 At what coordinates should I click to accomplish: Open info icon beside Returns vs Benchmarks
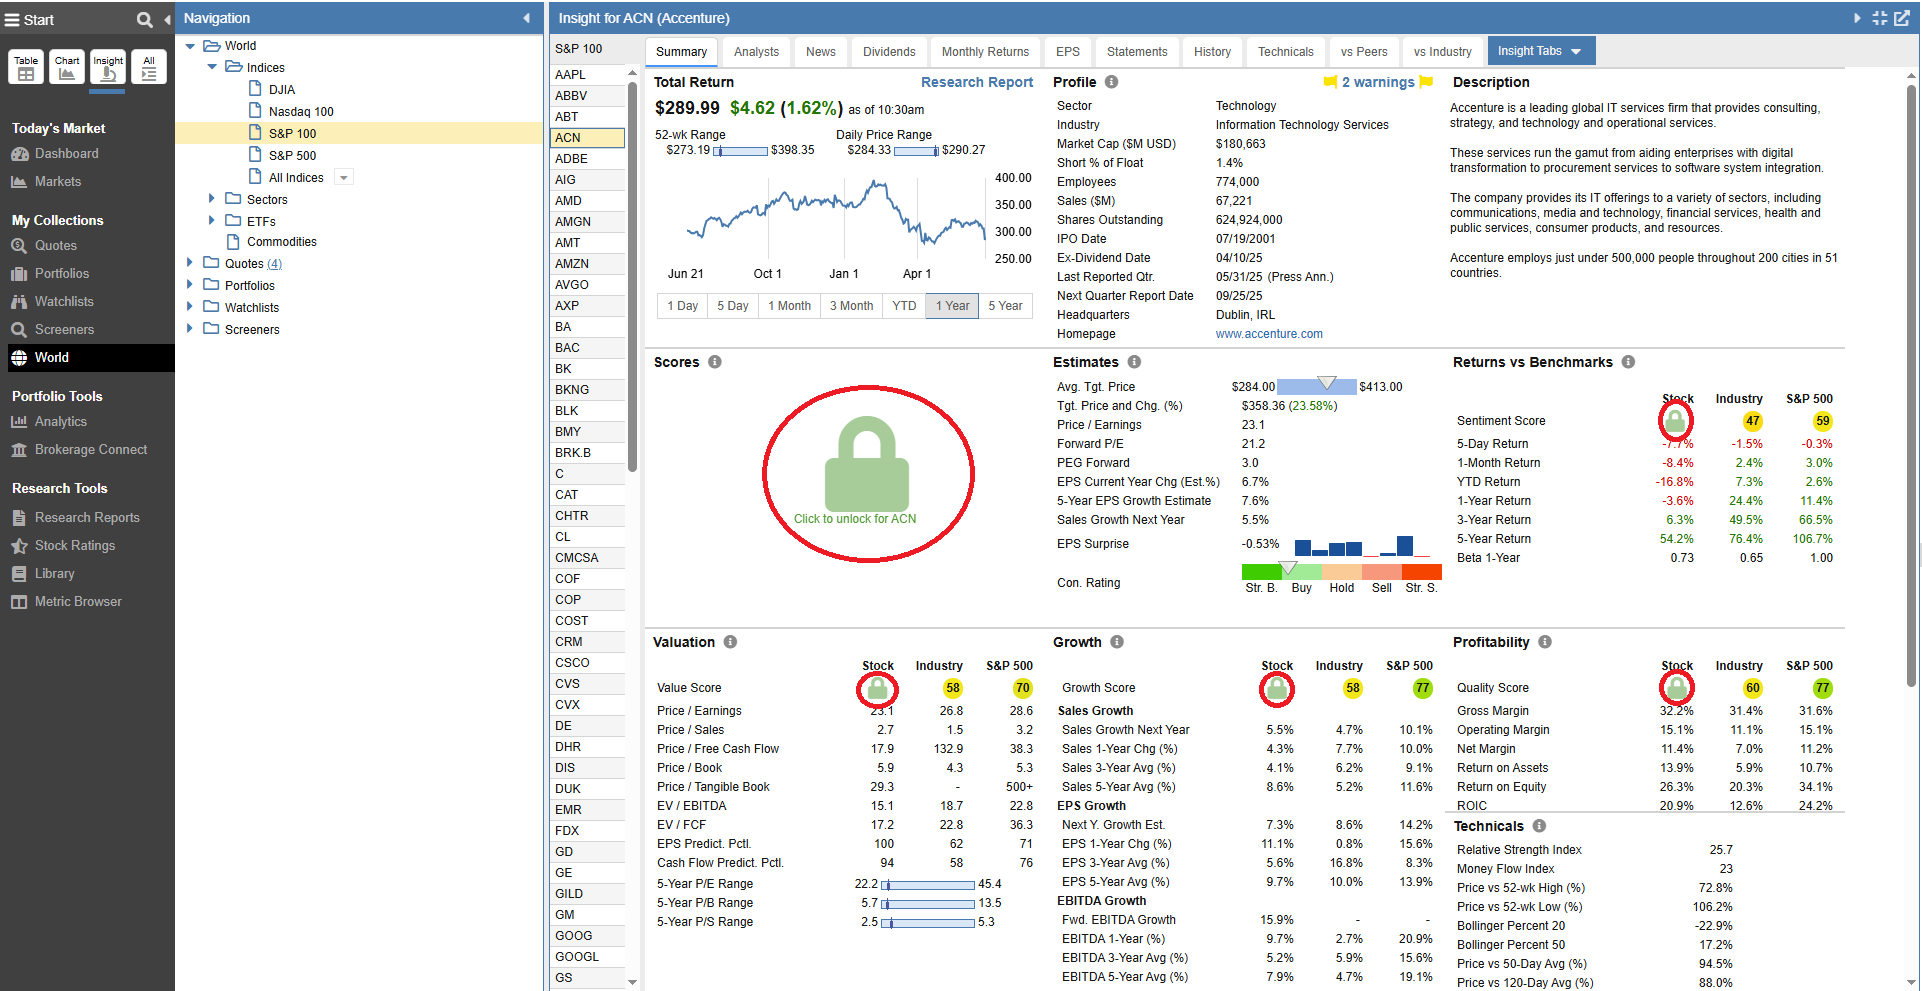pyautogui.click(x=1628, y=362)
